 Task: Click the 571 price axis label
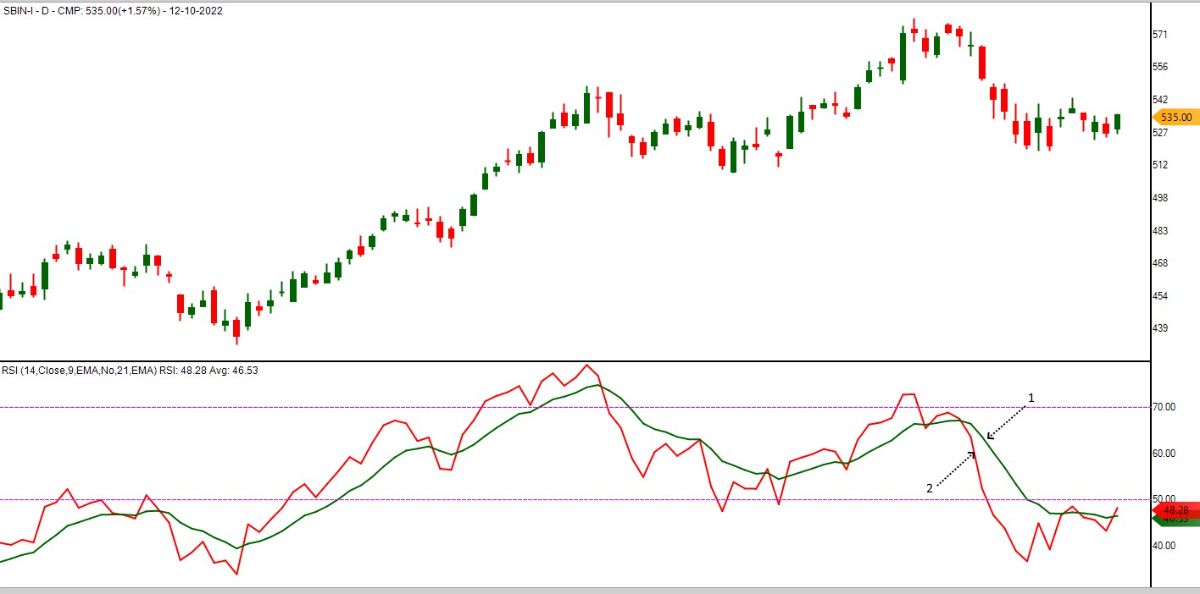pos(1161,35)
